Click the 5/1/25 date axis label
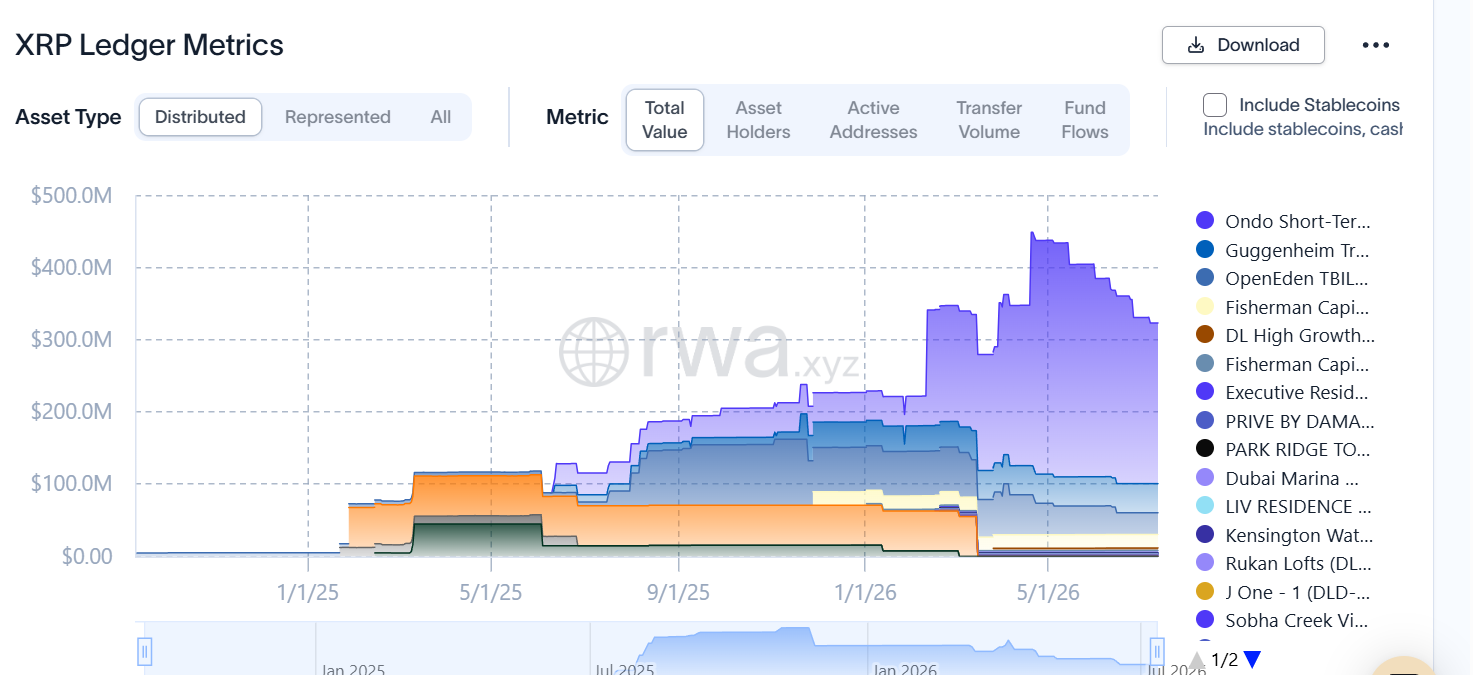The image size is (1473, 675). (x=491, y=593)
